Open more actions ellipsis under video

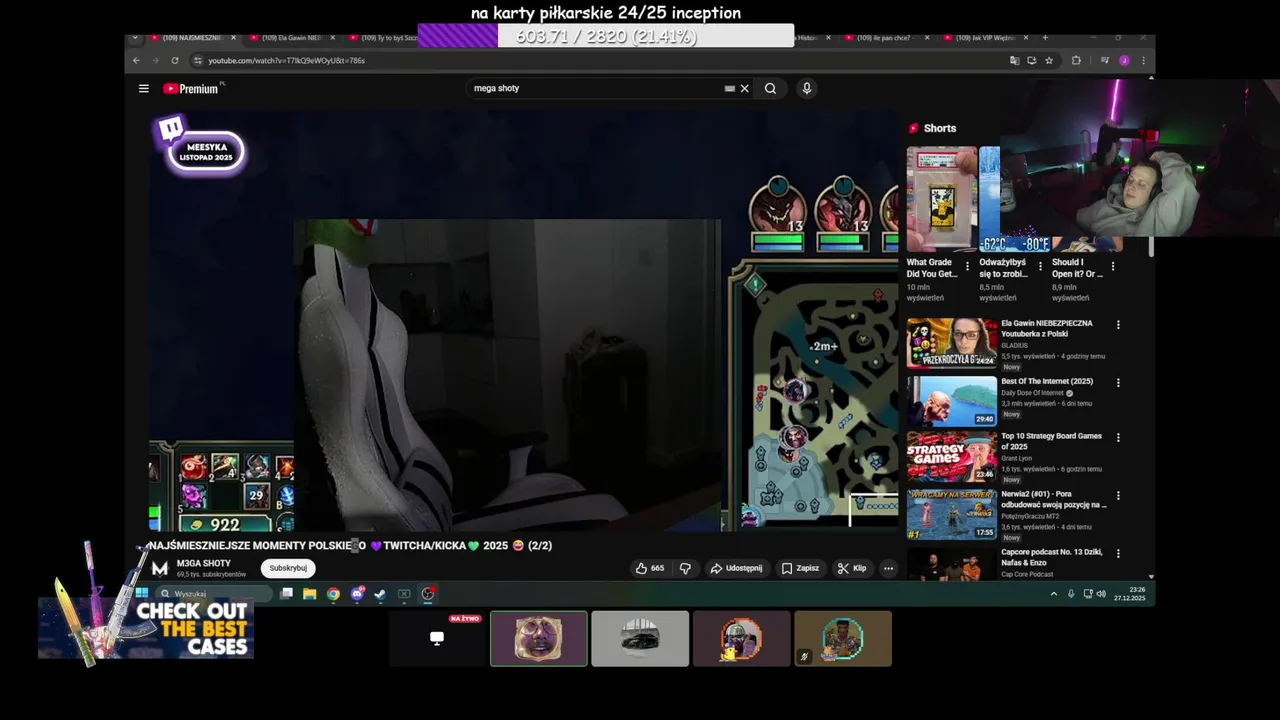888,568
